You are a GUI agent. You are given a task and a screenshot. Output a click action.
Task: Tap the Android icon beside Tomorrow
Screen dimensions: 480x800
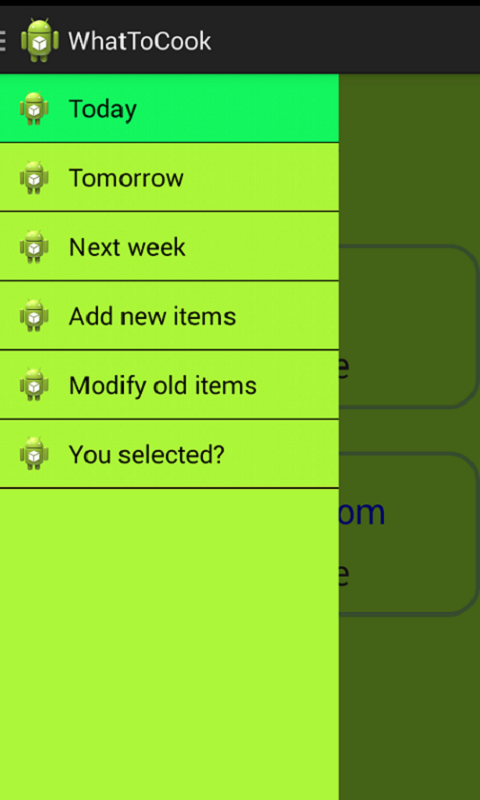[x=34, y=177]
